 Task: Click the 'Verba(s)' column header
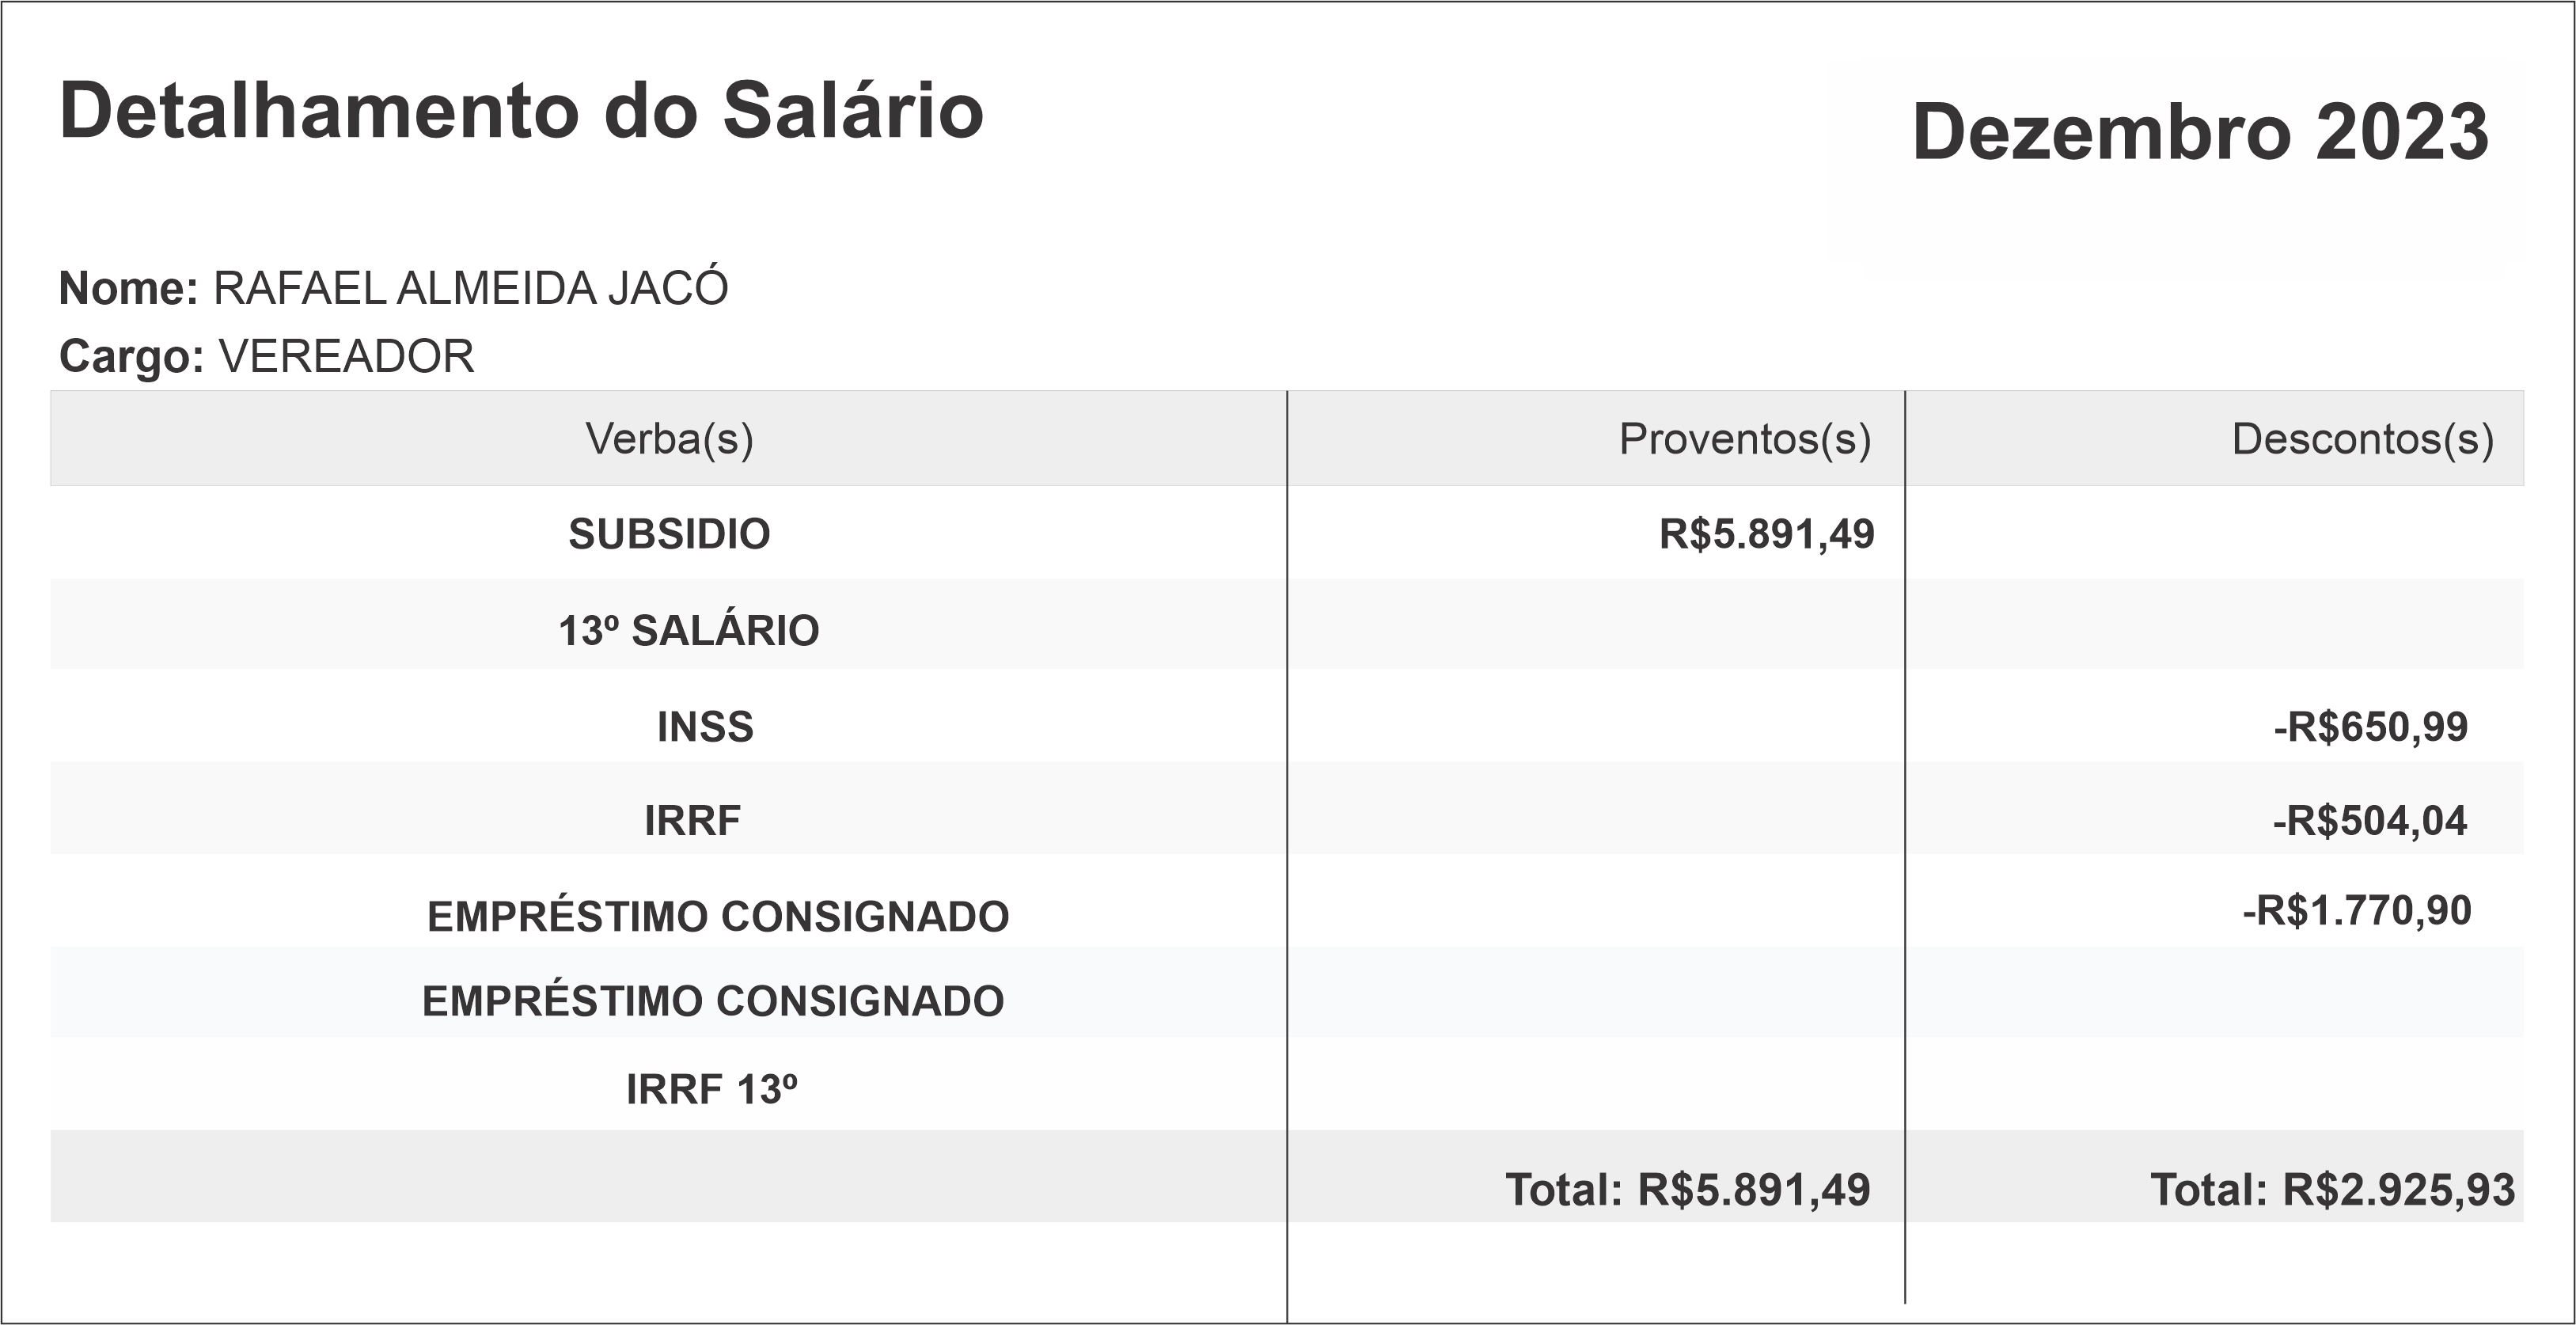pyautogui.click(x=669, y=439)
